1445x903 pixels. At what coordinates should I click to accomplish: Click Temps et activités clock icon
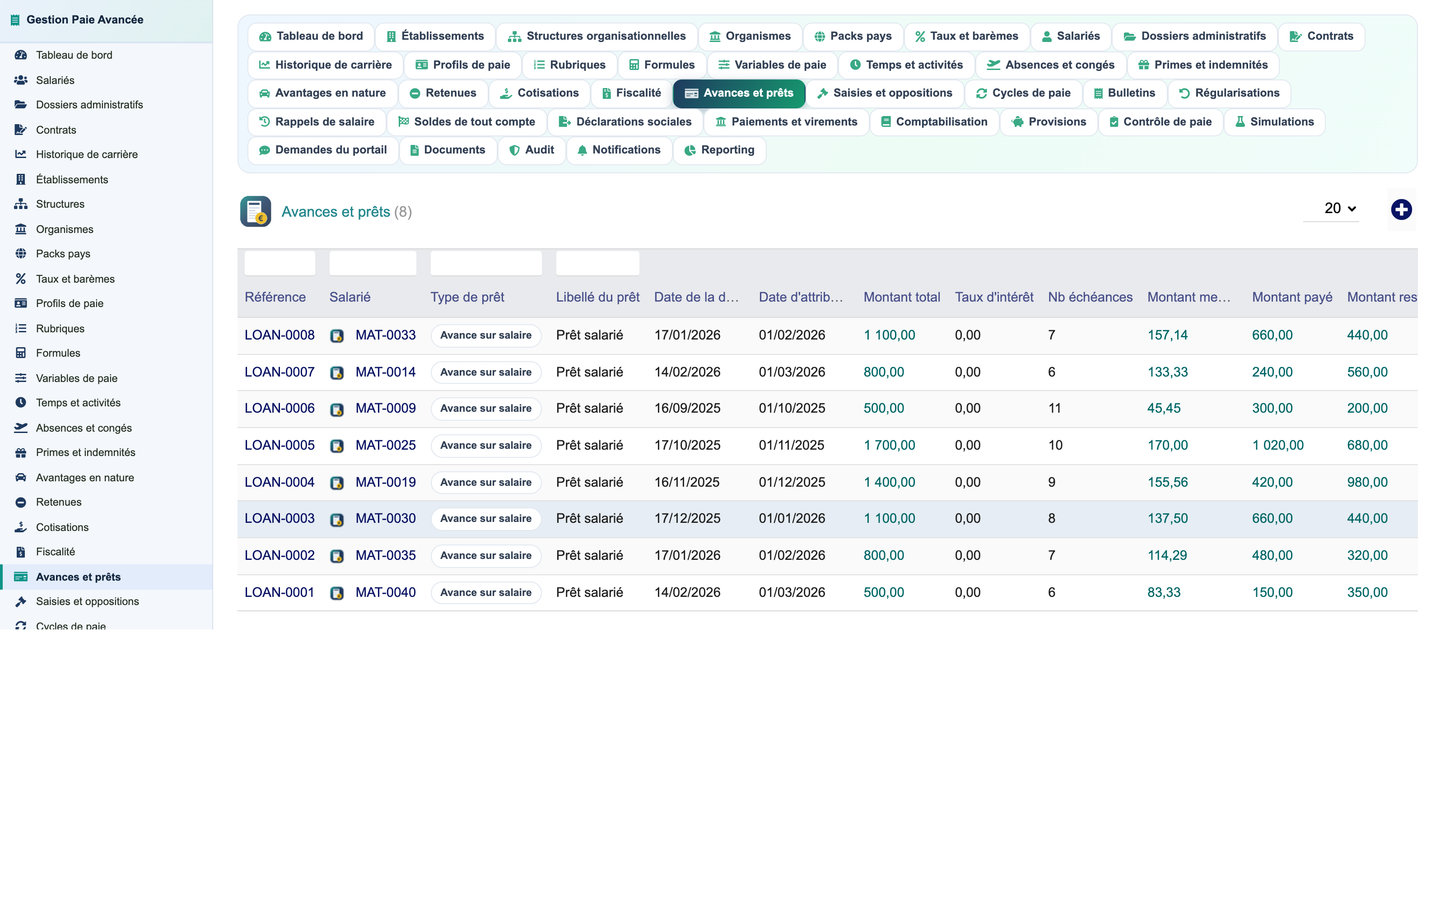[x=855, y=65]
